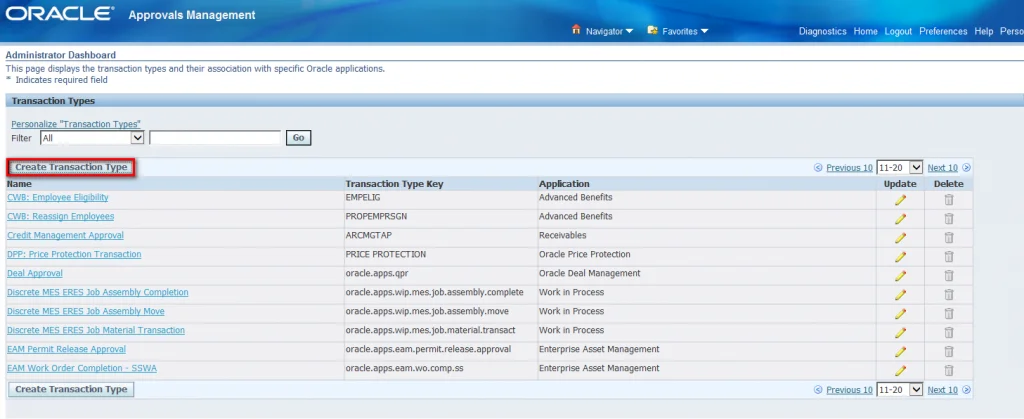Edit Credit Management Approval via pencil icon
Image resolution: width=1024 pixels, height=419 pixels.
pyautogui.click(x=900, y=238)
